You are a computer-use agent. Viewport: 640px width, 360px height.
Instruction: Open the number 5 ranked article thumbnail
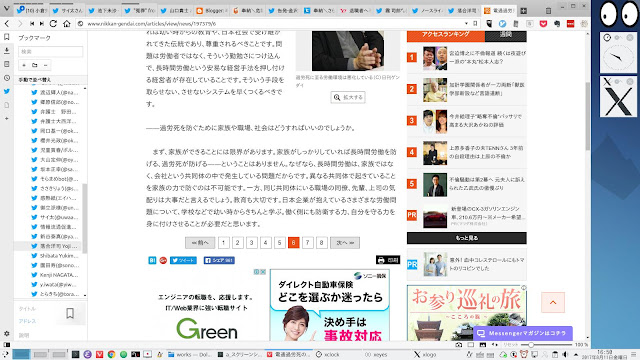click(x=435, y=184)
